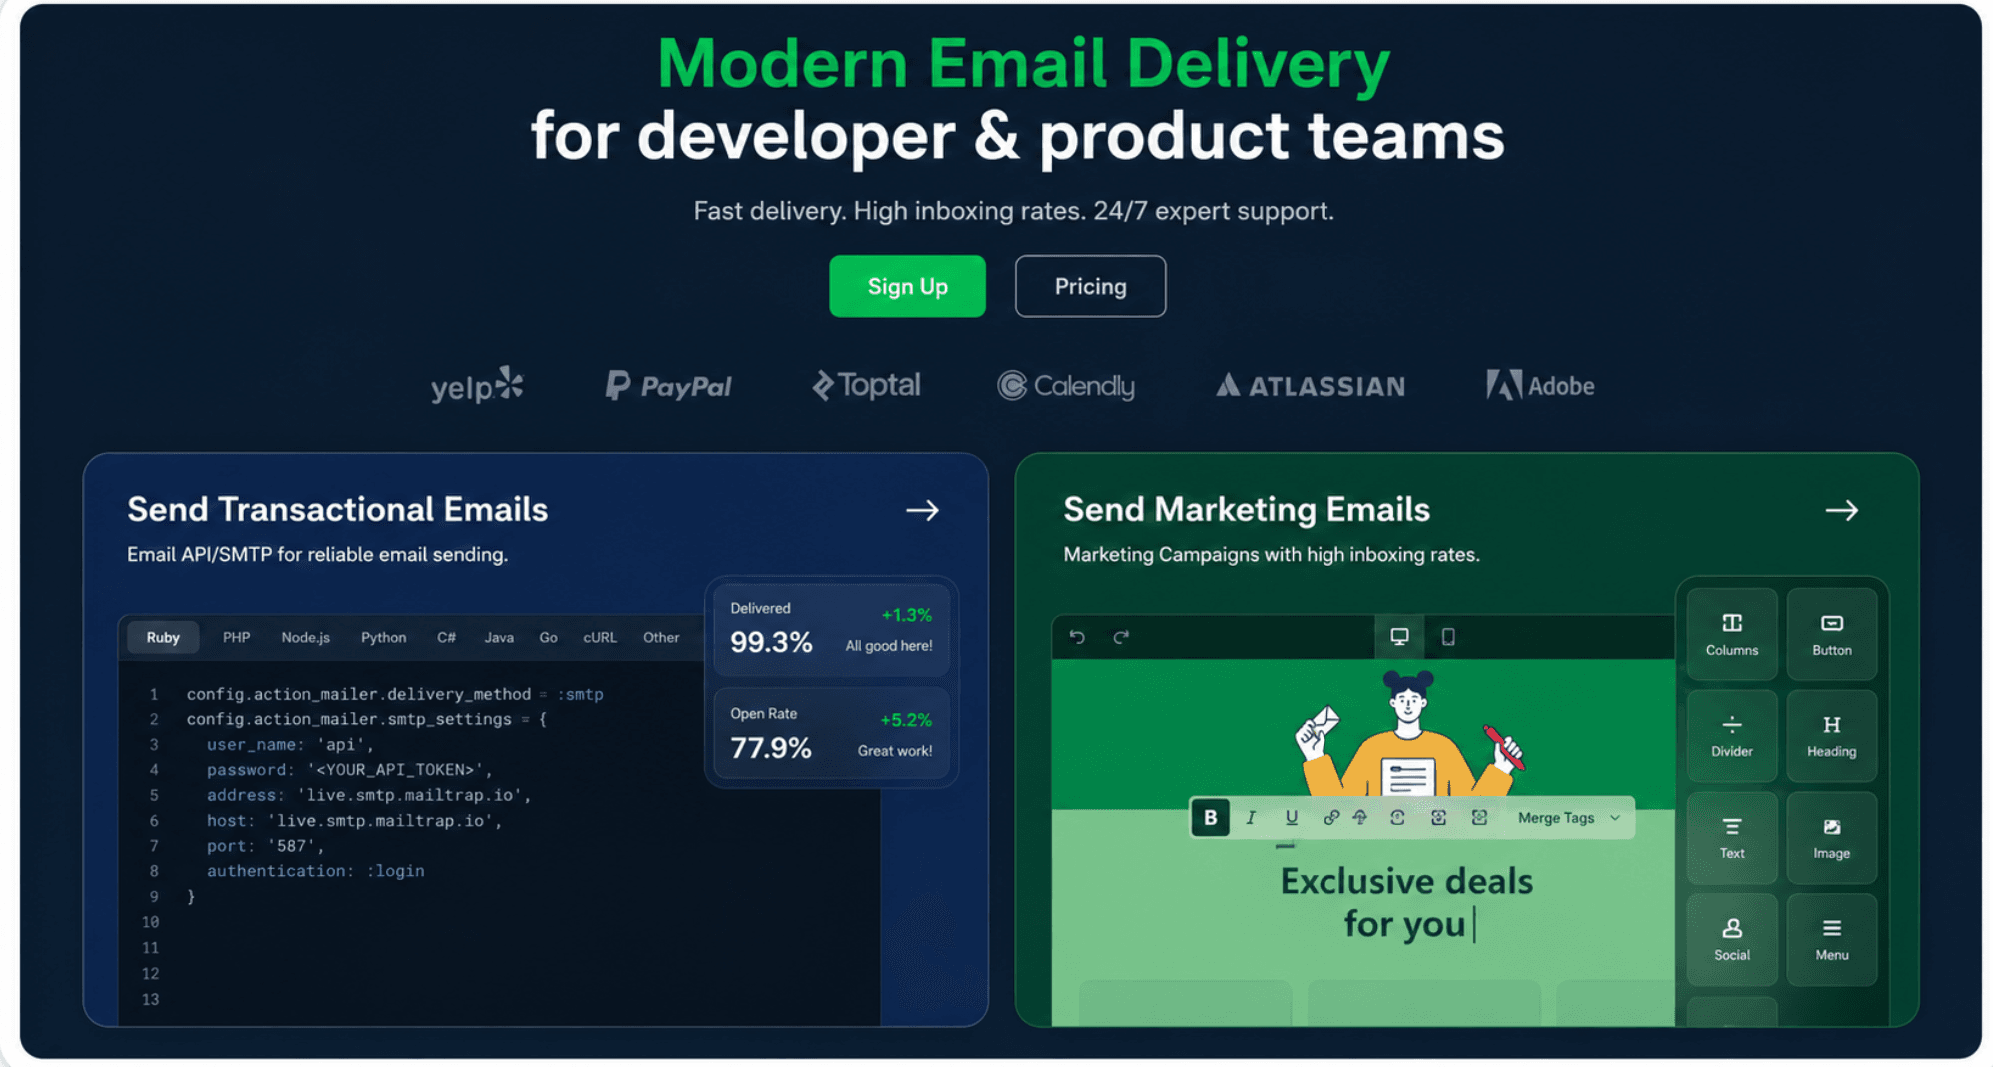This screenshot has width=1993, height=1067.
Task: Select mobile preview icon
Action: pos(1447,637)
